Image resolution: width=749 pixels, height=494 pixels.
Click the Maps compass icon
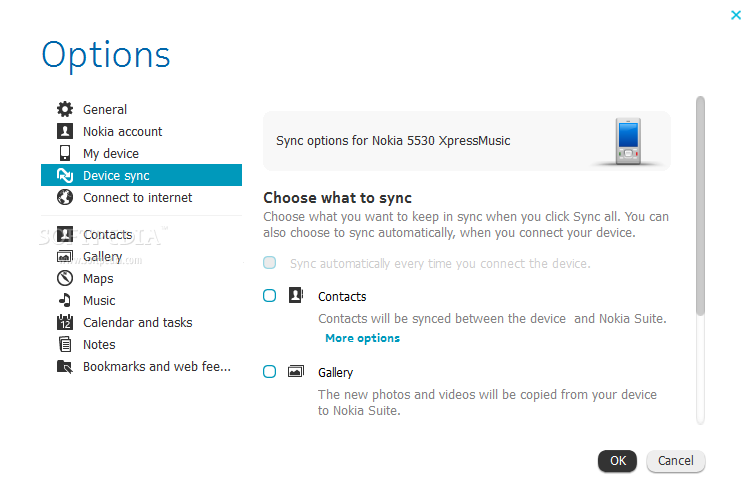tap(65, 279)
